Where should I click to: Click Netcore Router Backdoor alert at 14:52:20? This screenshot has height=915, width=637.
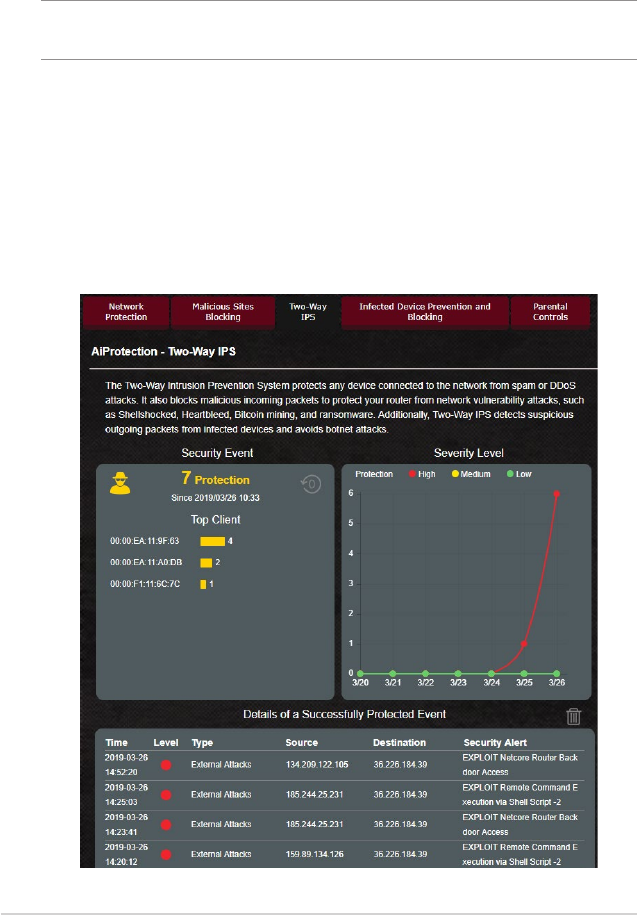(520, 764)
